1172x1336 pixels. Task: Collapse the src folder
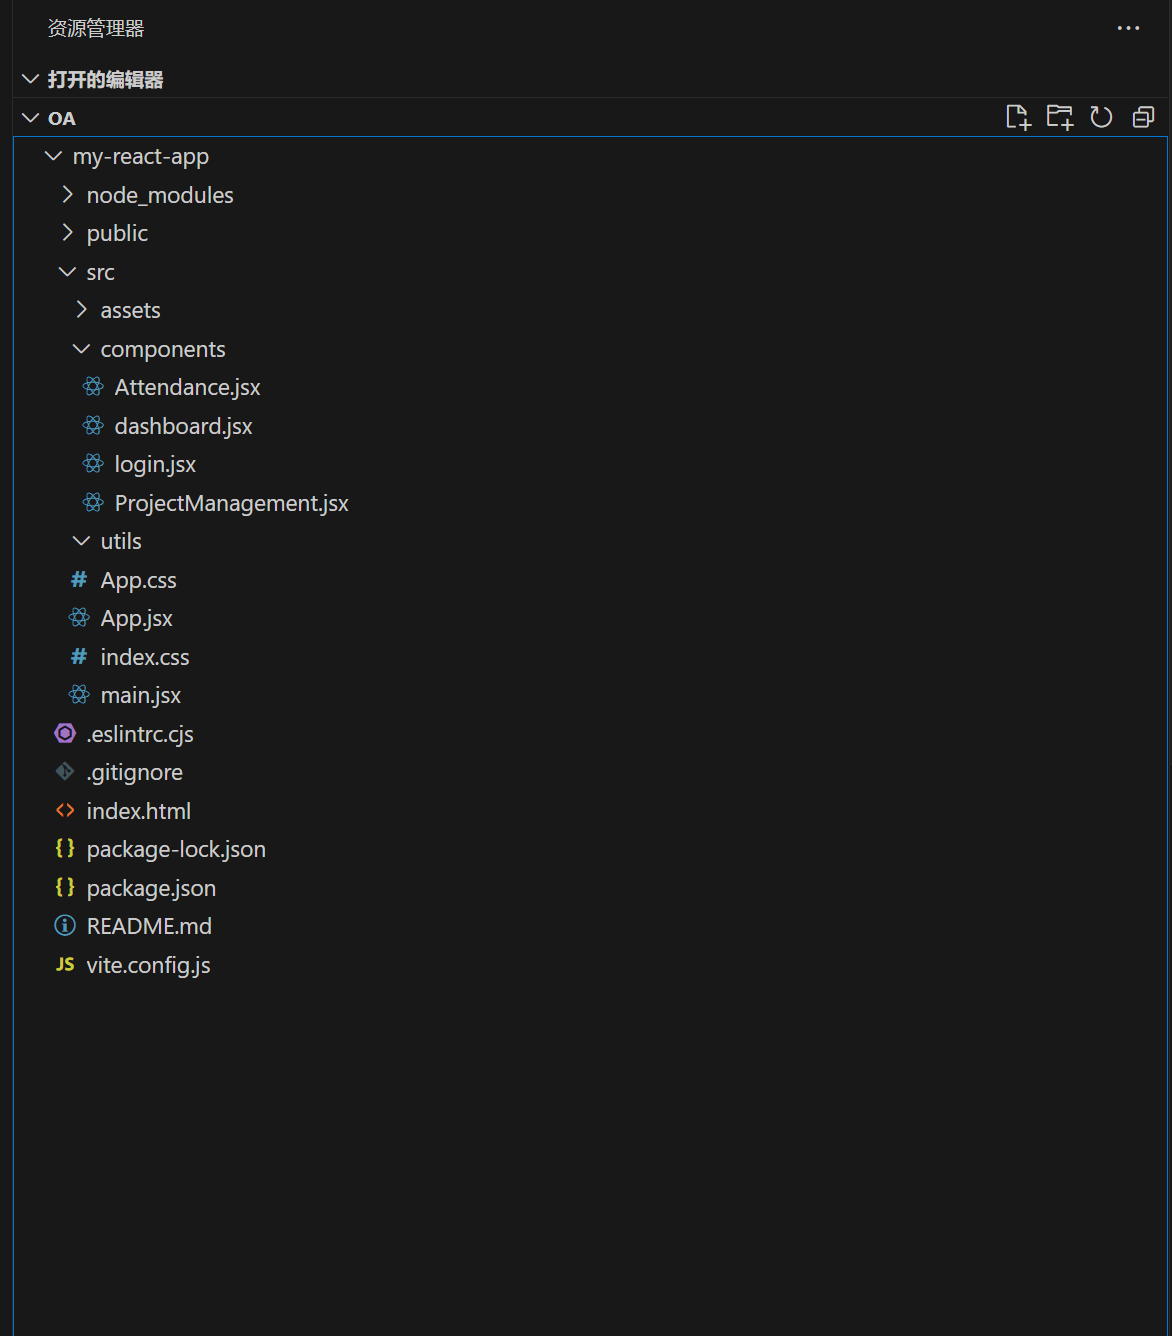coord(67,272)
